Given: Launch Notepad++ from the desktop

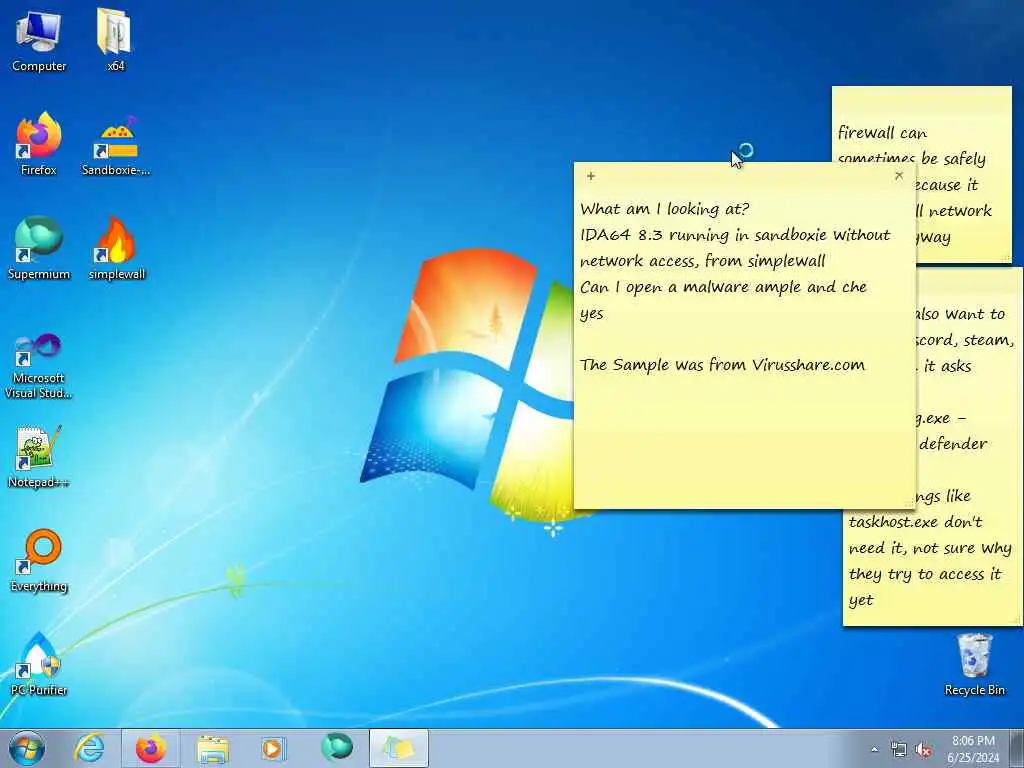Looking at the screenshot, I should click(x=39, y=457).
